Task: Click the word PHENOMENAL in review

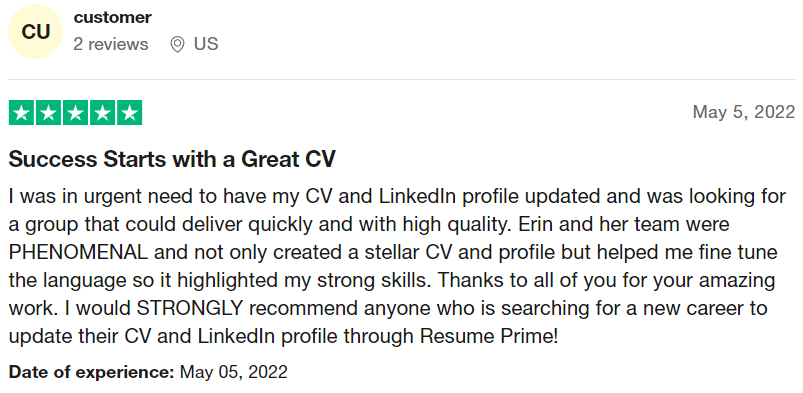Action: 78,253
